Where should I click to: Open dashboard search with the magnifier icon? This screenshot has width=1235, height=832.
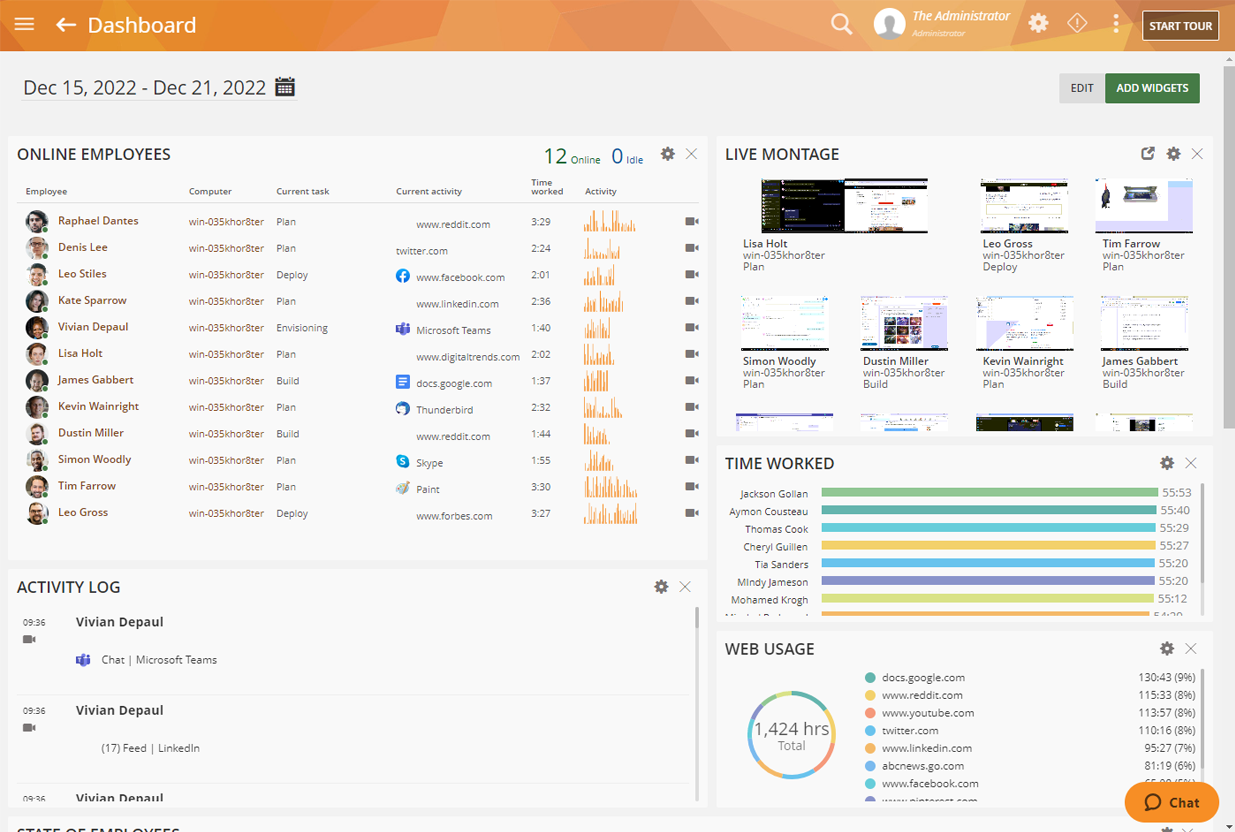pos(841,24)
